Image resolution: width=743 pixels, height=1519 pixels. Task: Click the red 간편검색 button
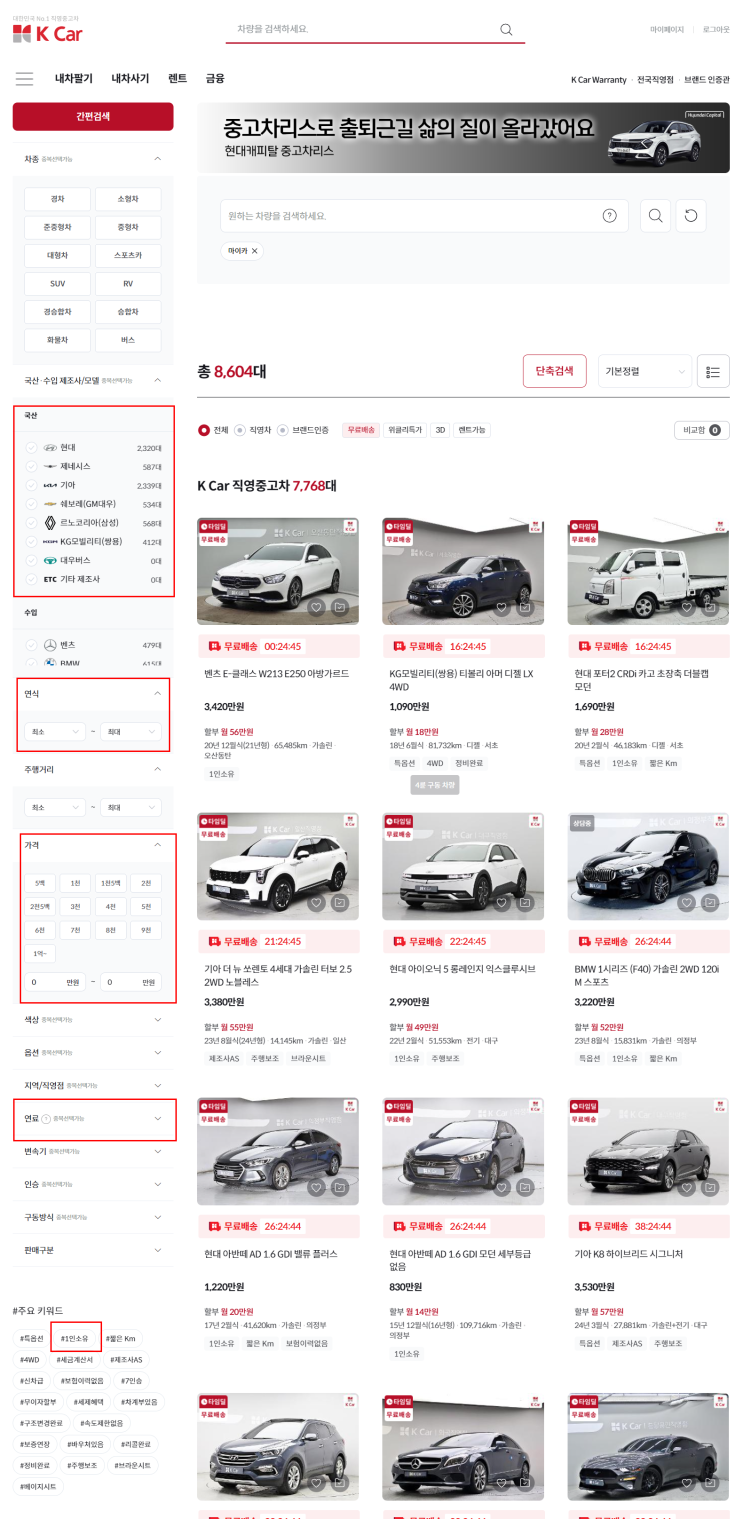pyautogui.click(x=93, y=116)
